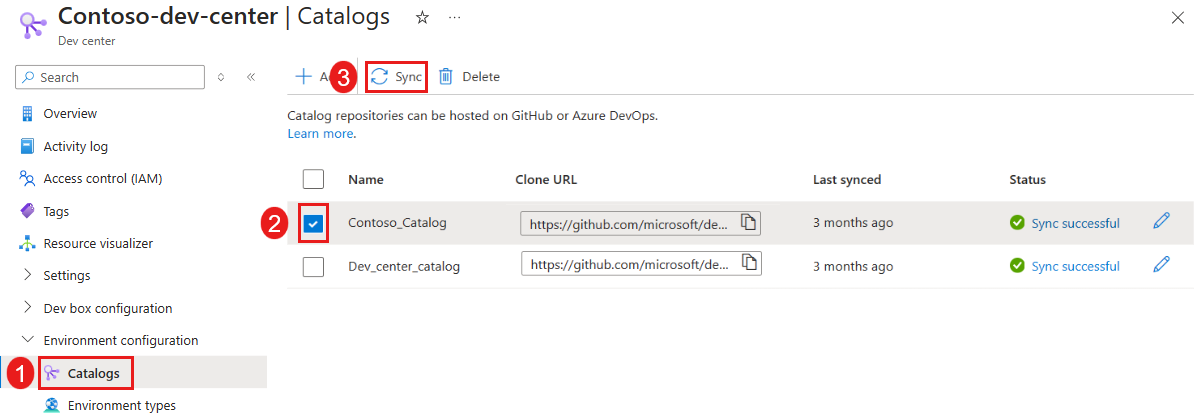Click the favorite star icon

[x=422, y=18]
